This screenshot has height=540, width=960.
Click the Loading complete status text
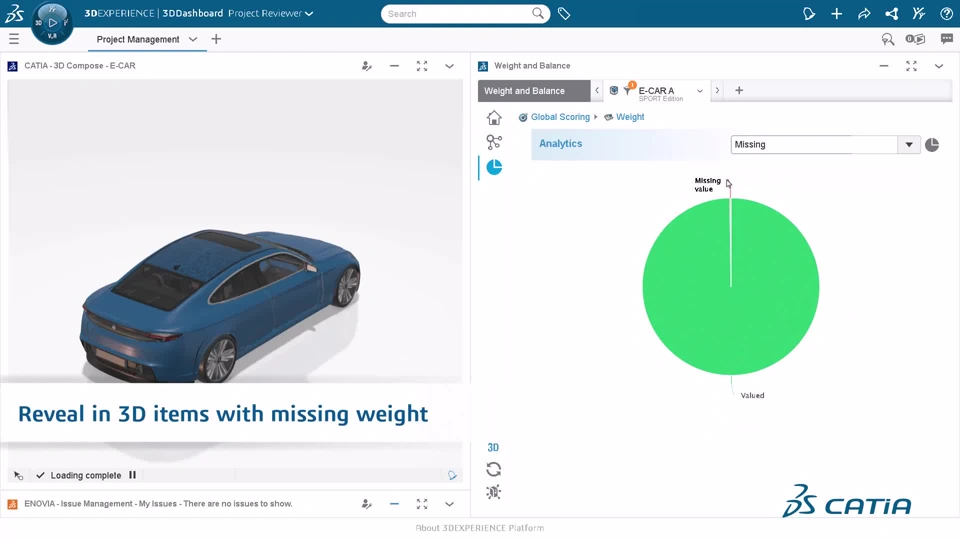(x=86, y=475)
